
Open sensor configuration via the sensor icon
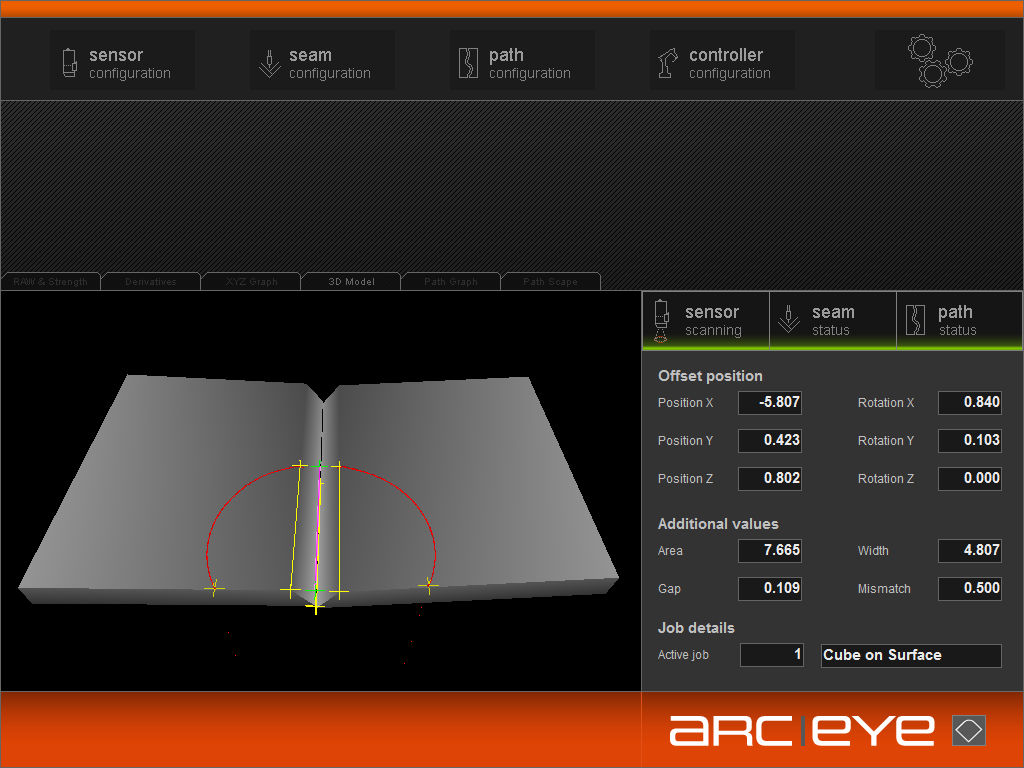pyautogui.click(x=69, y=63)
